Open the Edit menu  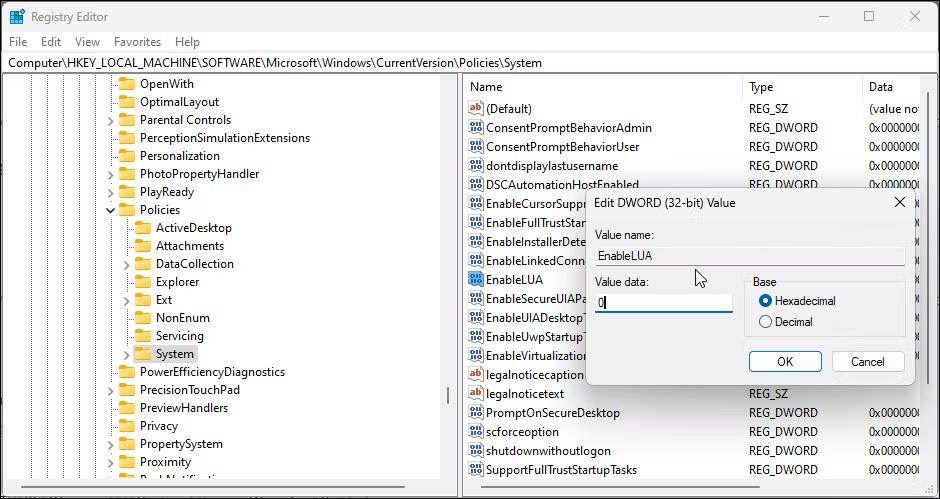pyautogui.click(x=51, y=42)
